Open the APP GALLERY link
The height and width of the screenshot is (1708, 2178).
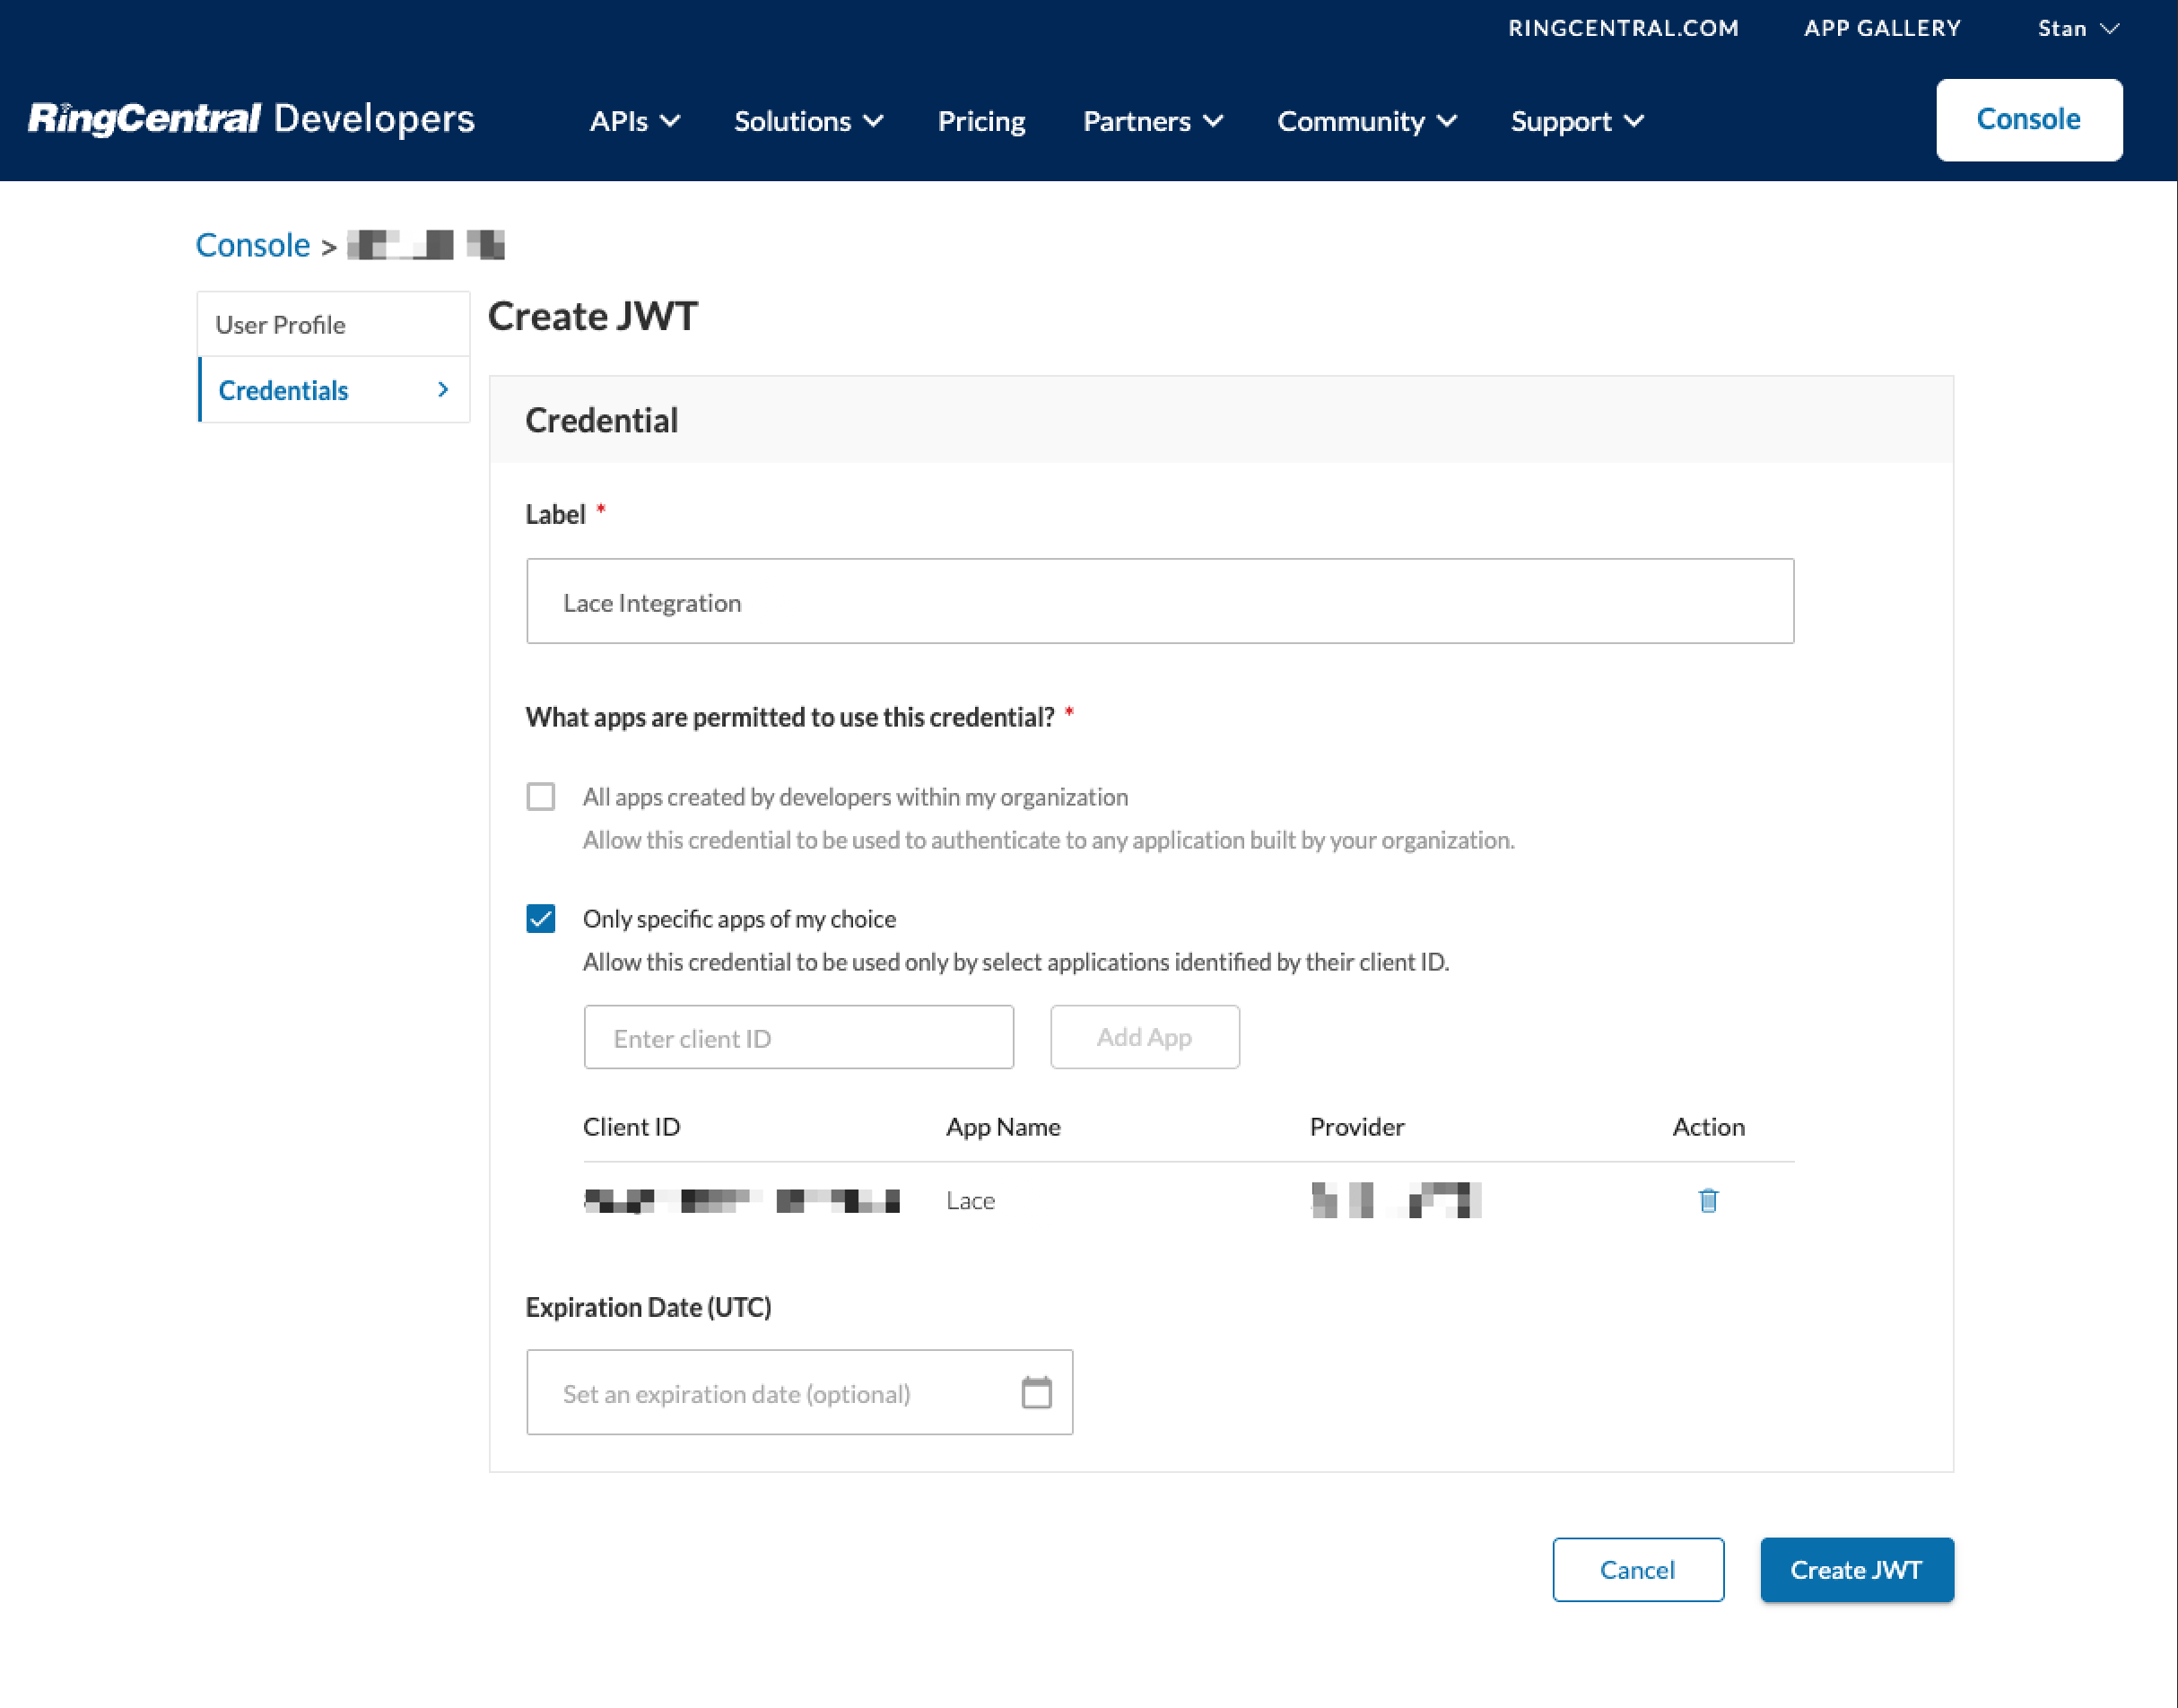[1882, 28]
